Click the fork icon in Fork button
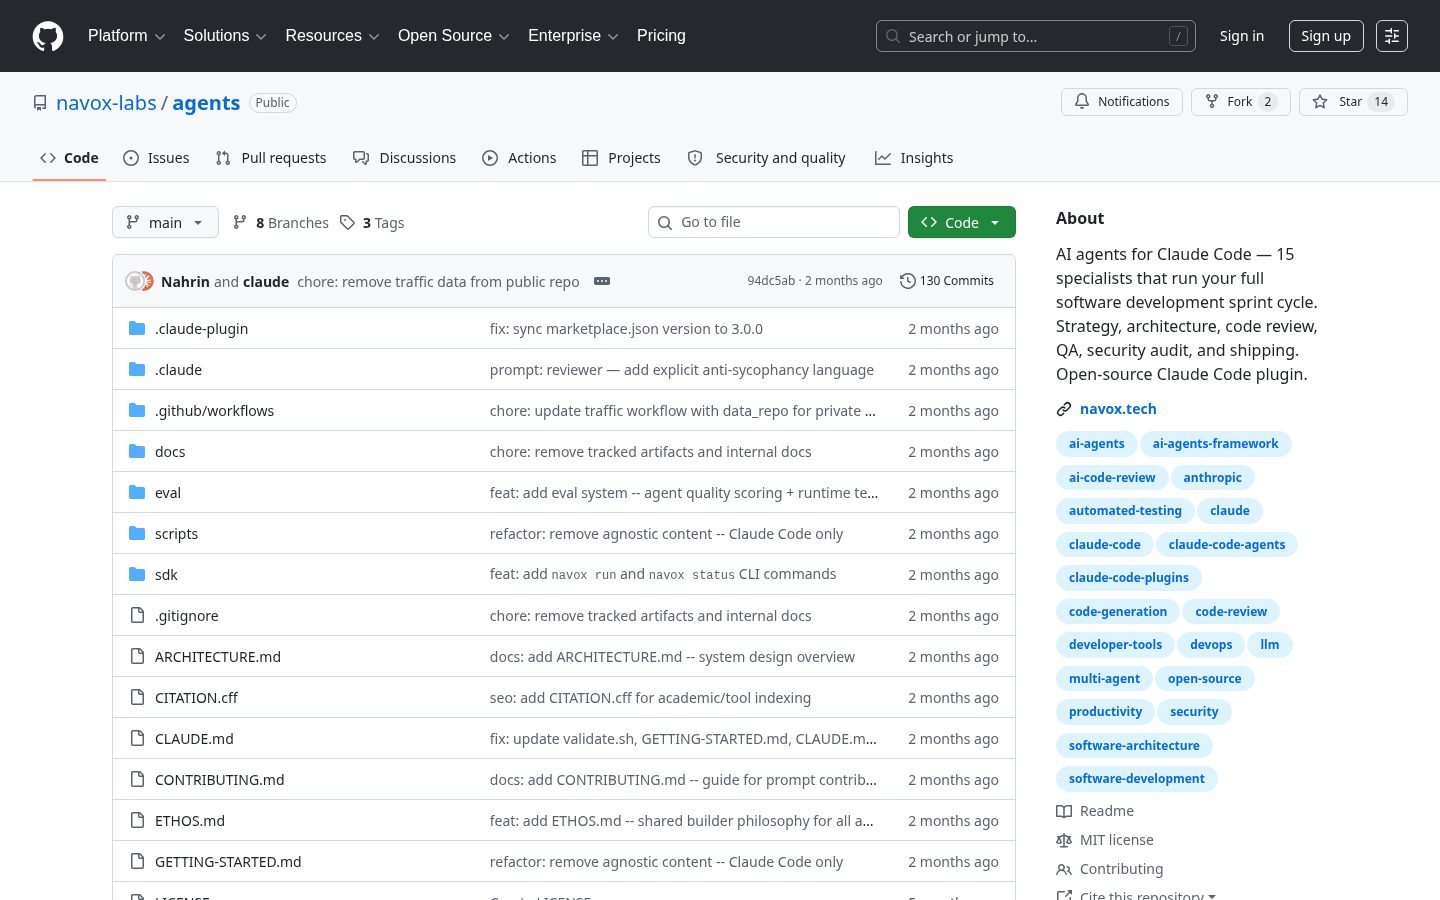 pyautogui.click(x=1212, y=101)
